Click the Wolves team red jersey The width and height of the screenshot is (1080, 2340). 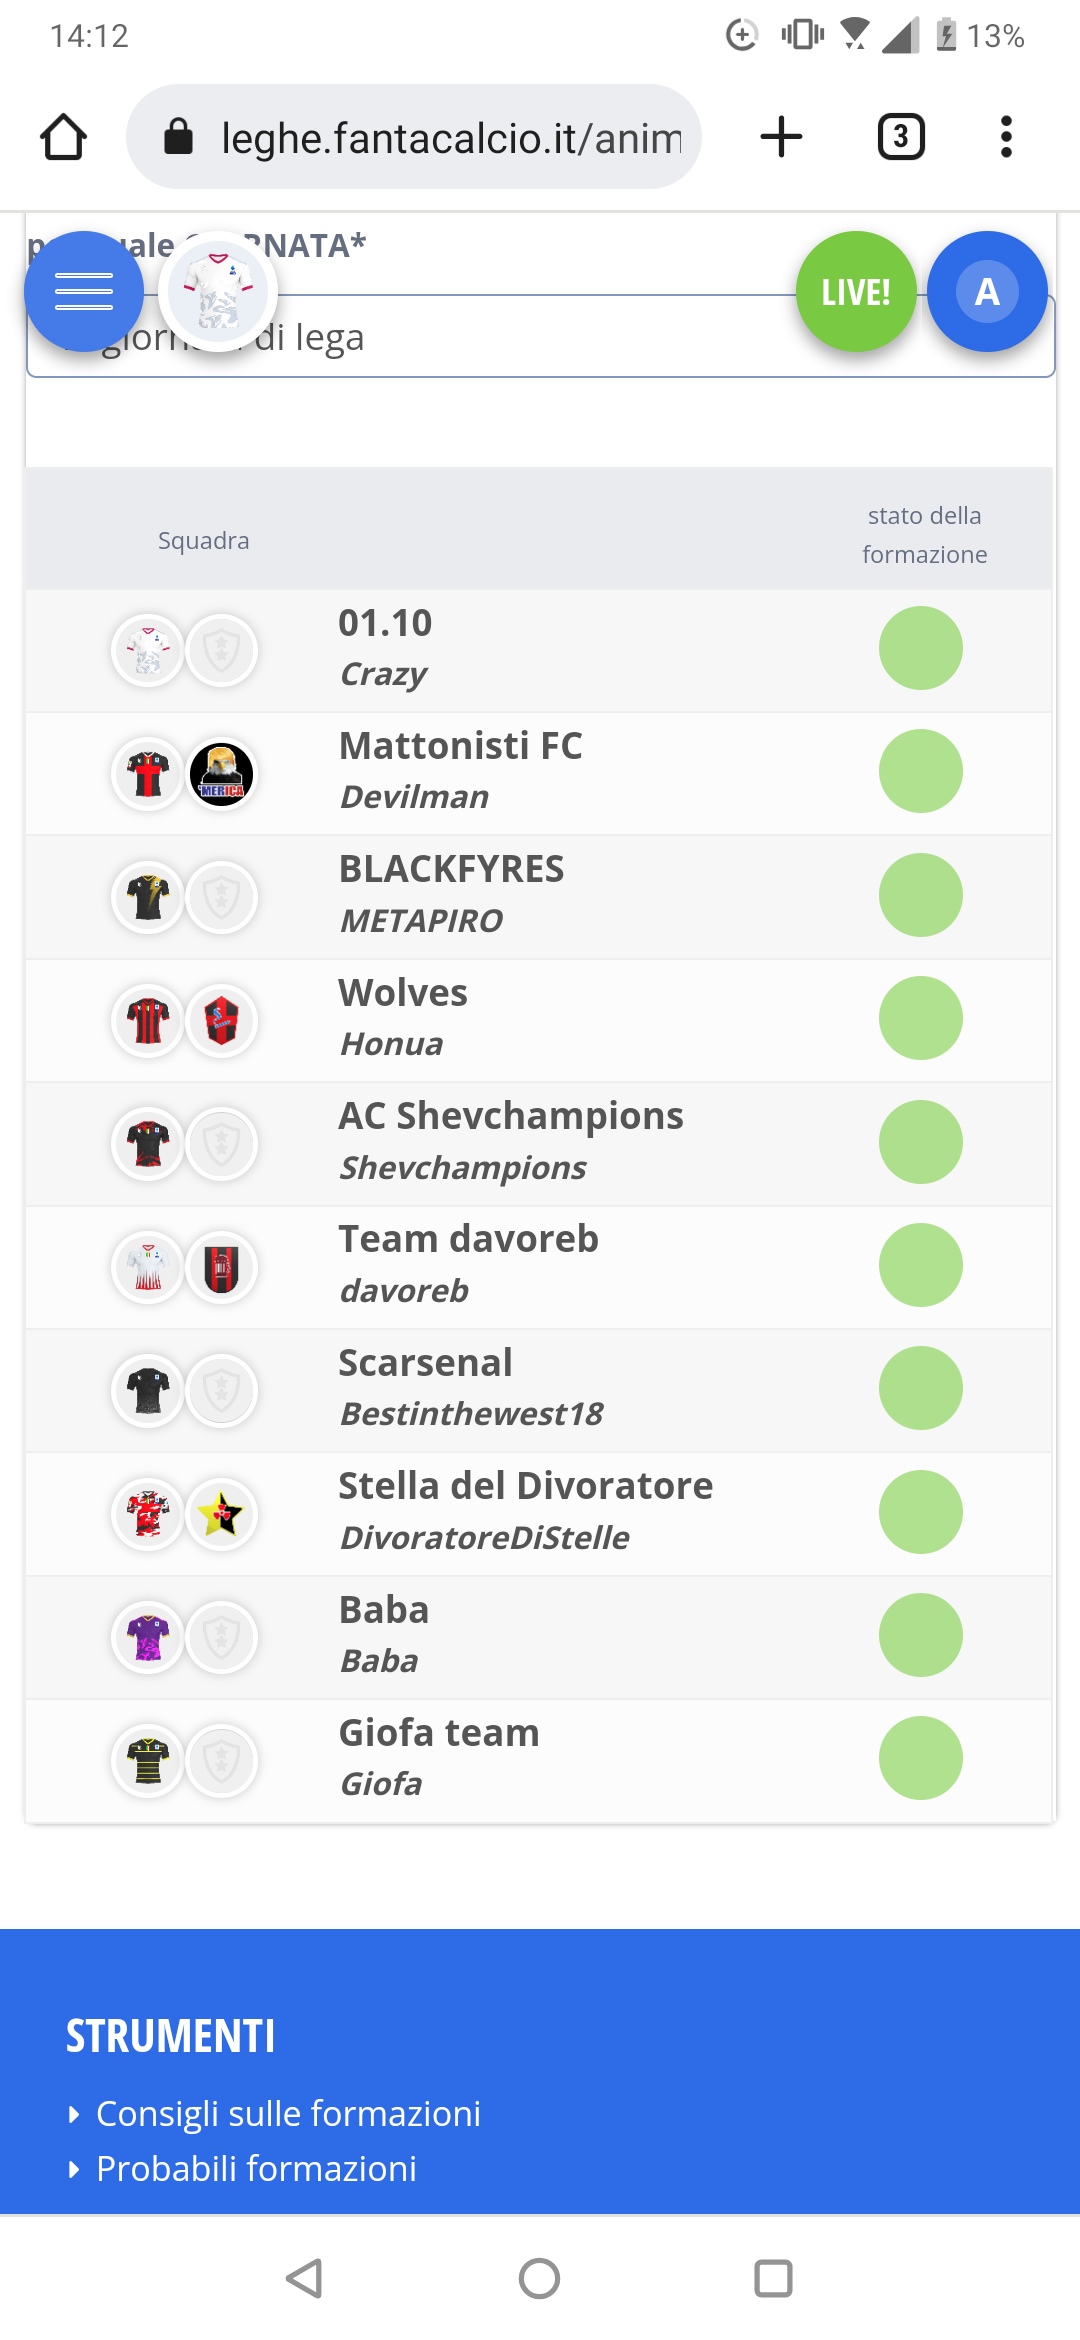pos(148,1021)
